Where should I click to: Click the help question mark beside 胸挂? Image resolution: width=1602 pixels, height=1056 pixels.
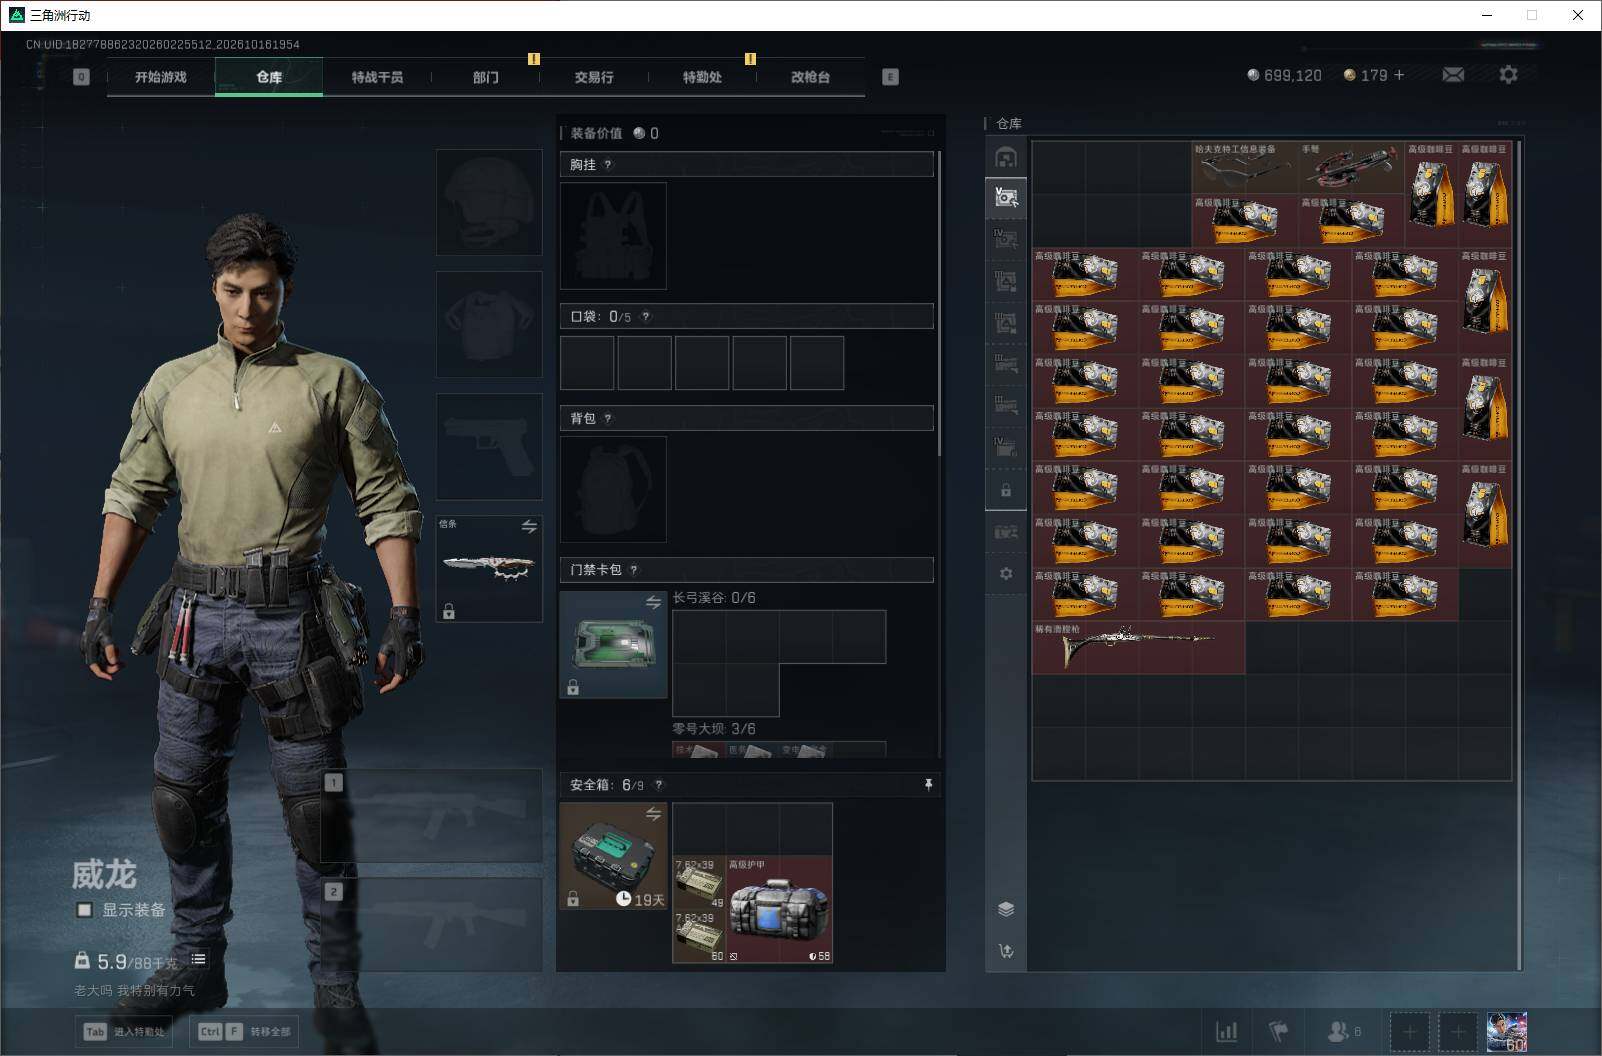[x=608, y=165]
